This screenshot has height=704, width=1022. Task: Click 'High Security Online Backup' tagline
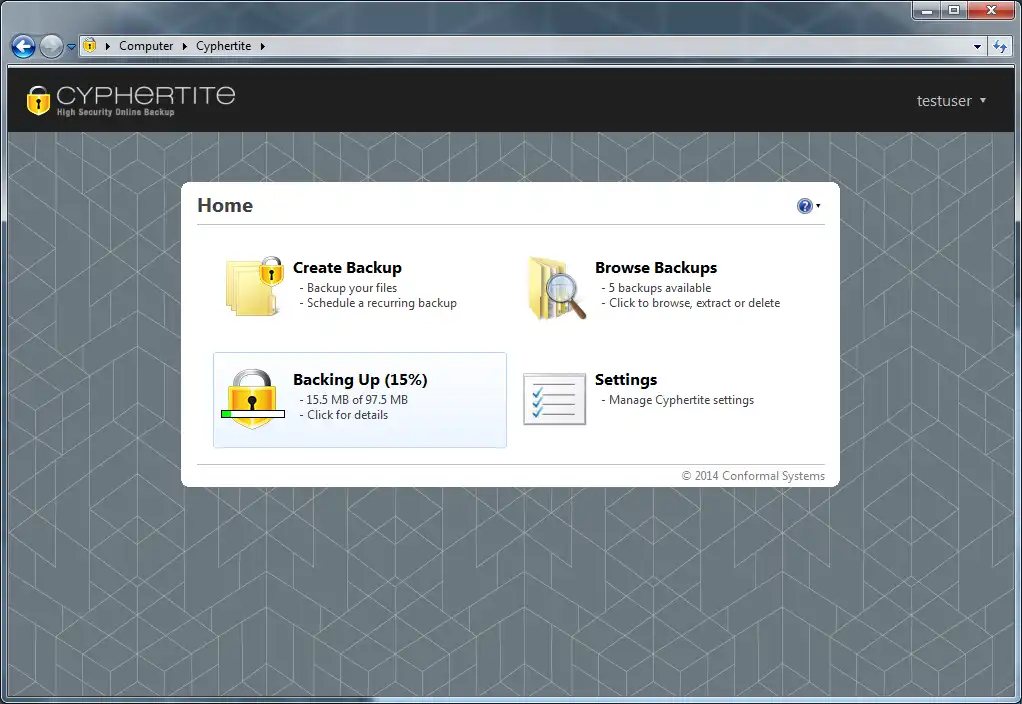[x=115, y=112]
